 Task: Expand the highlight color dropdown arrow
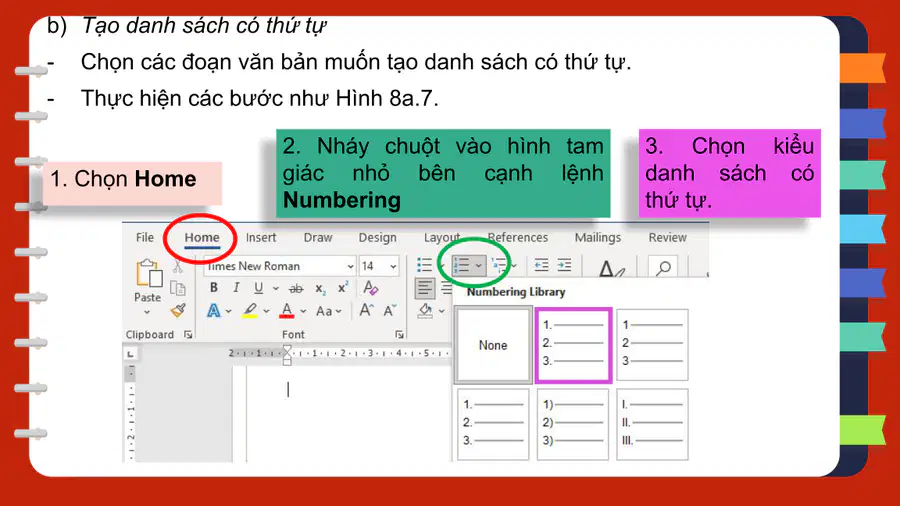[266, 311]
